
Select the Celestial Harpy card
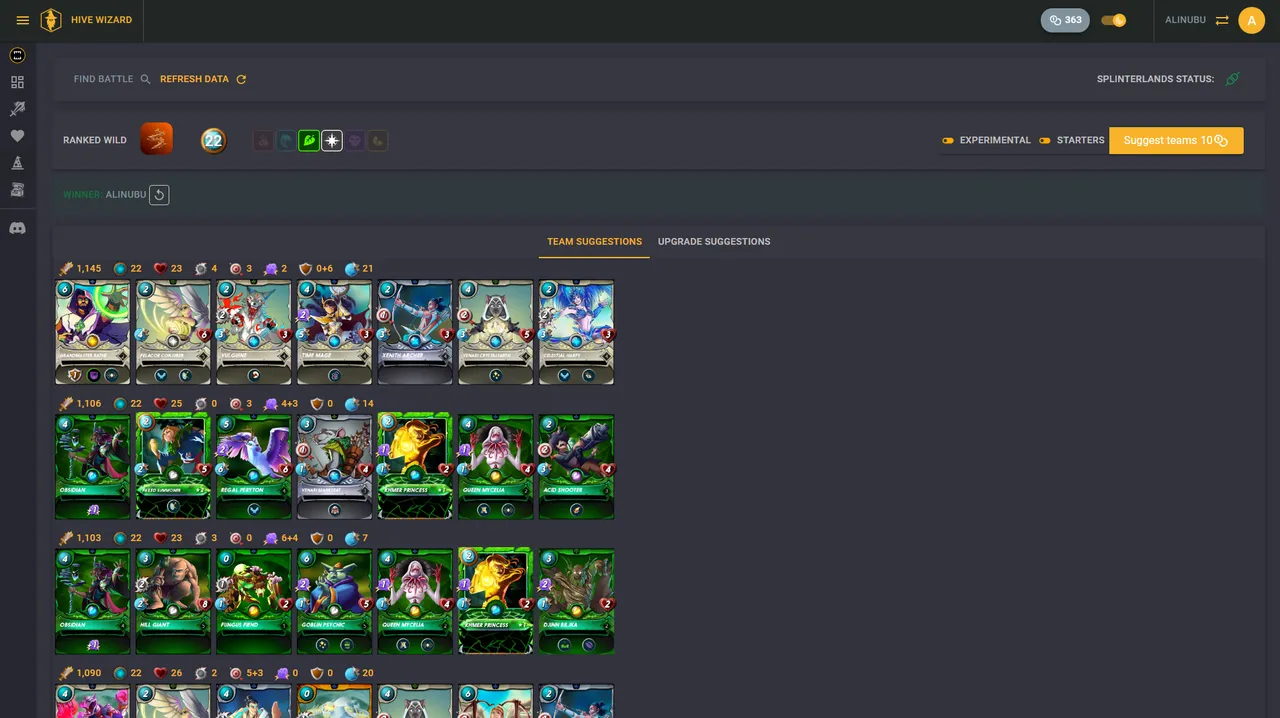coord(576,332)
